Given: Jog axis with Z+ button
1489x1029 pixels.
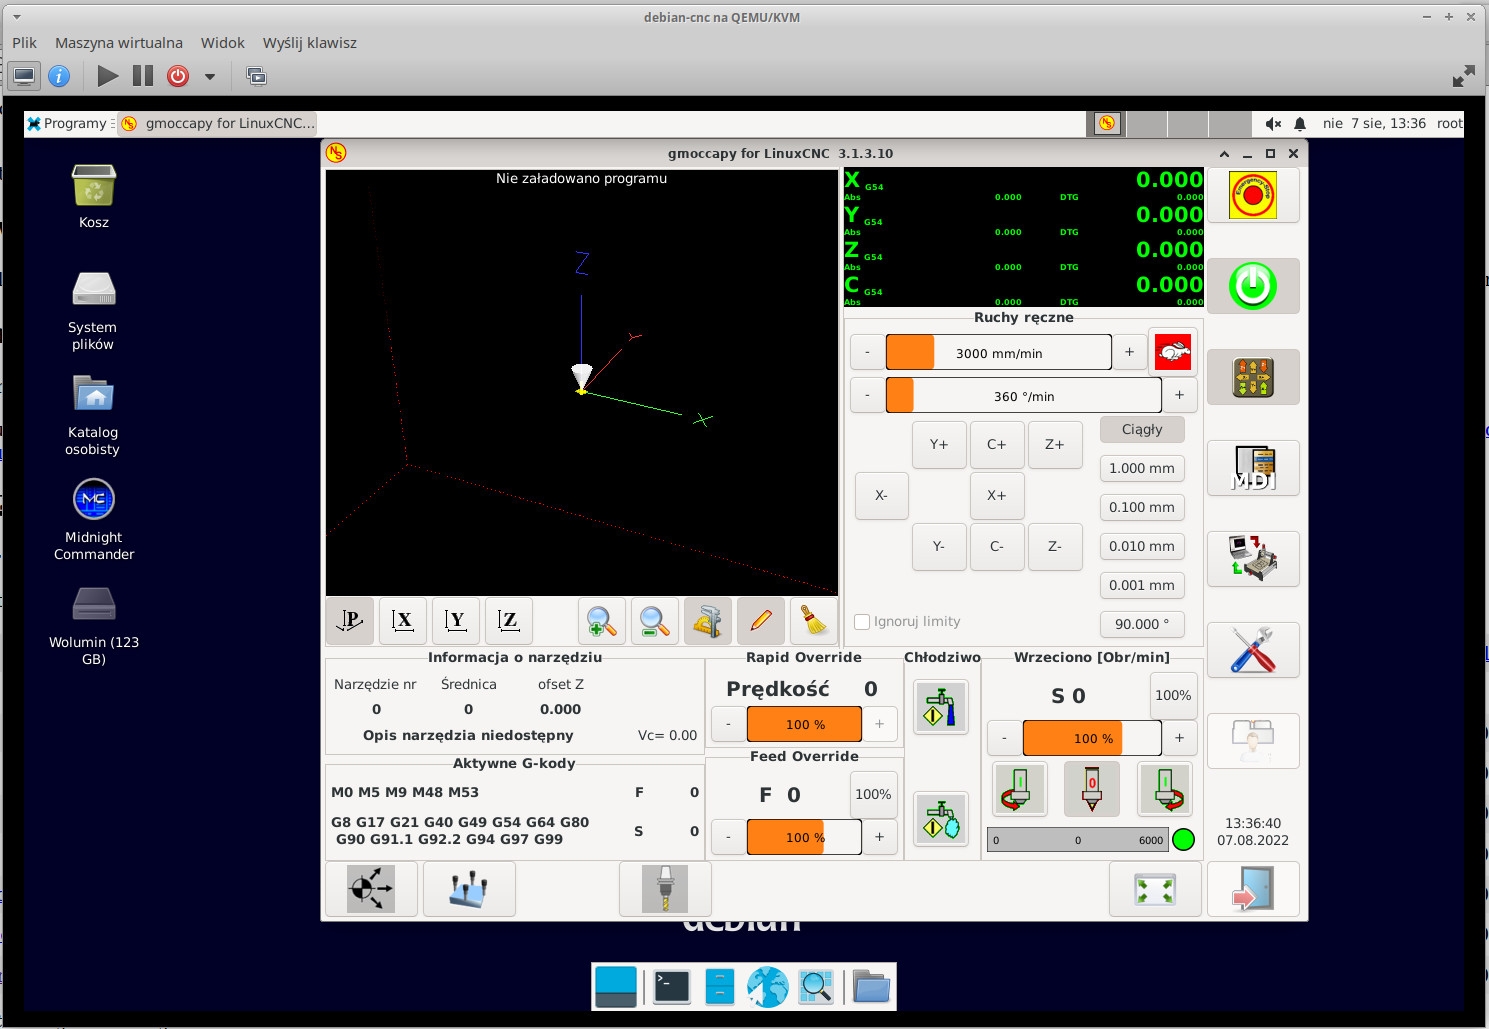Looking at the screenshot, I should (1055, 445).
